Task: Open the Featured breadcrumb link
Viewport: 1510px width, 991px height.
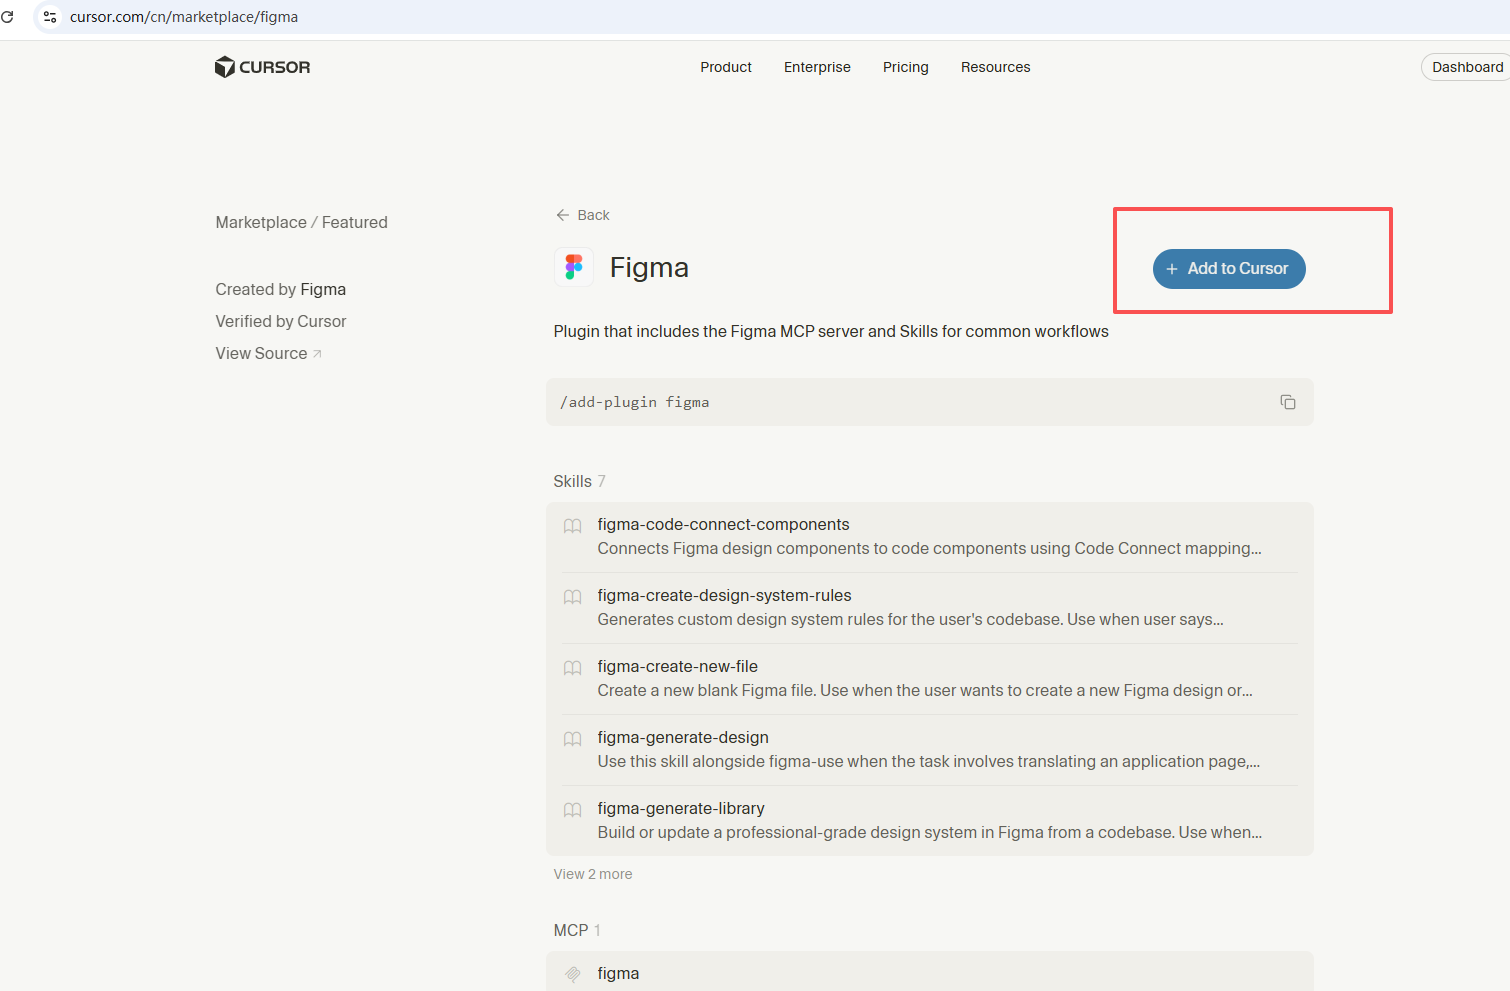Action: 355,222
